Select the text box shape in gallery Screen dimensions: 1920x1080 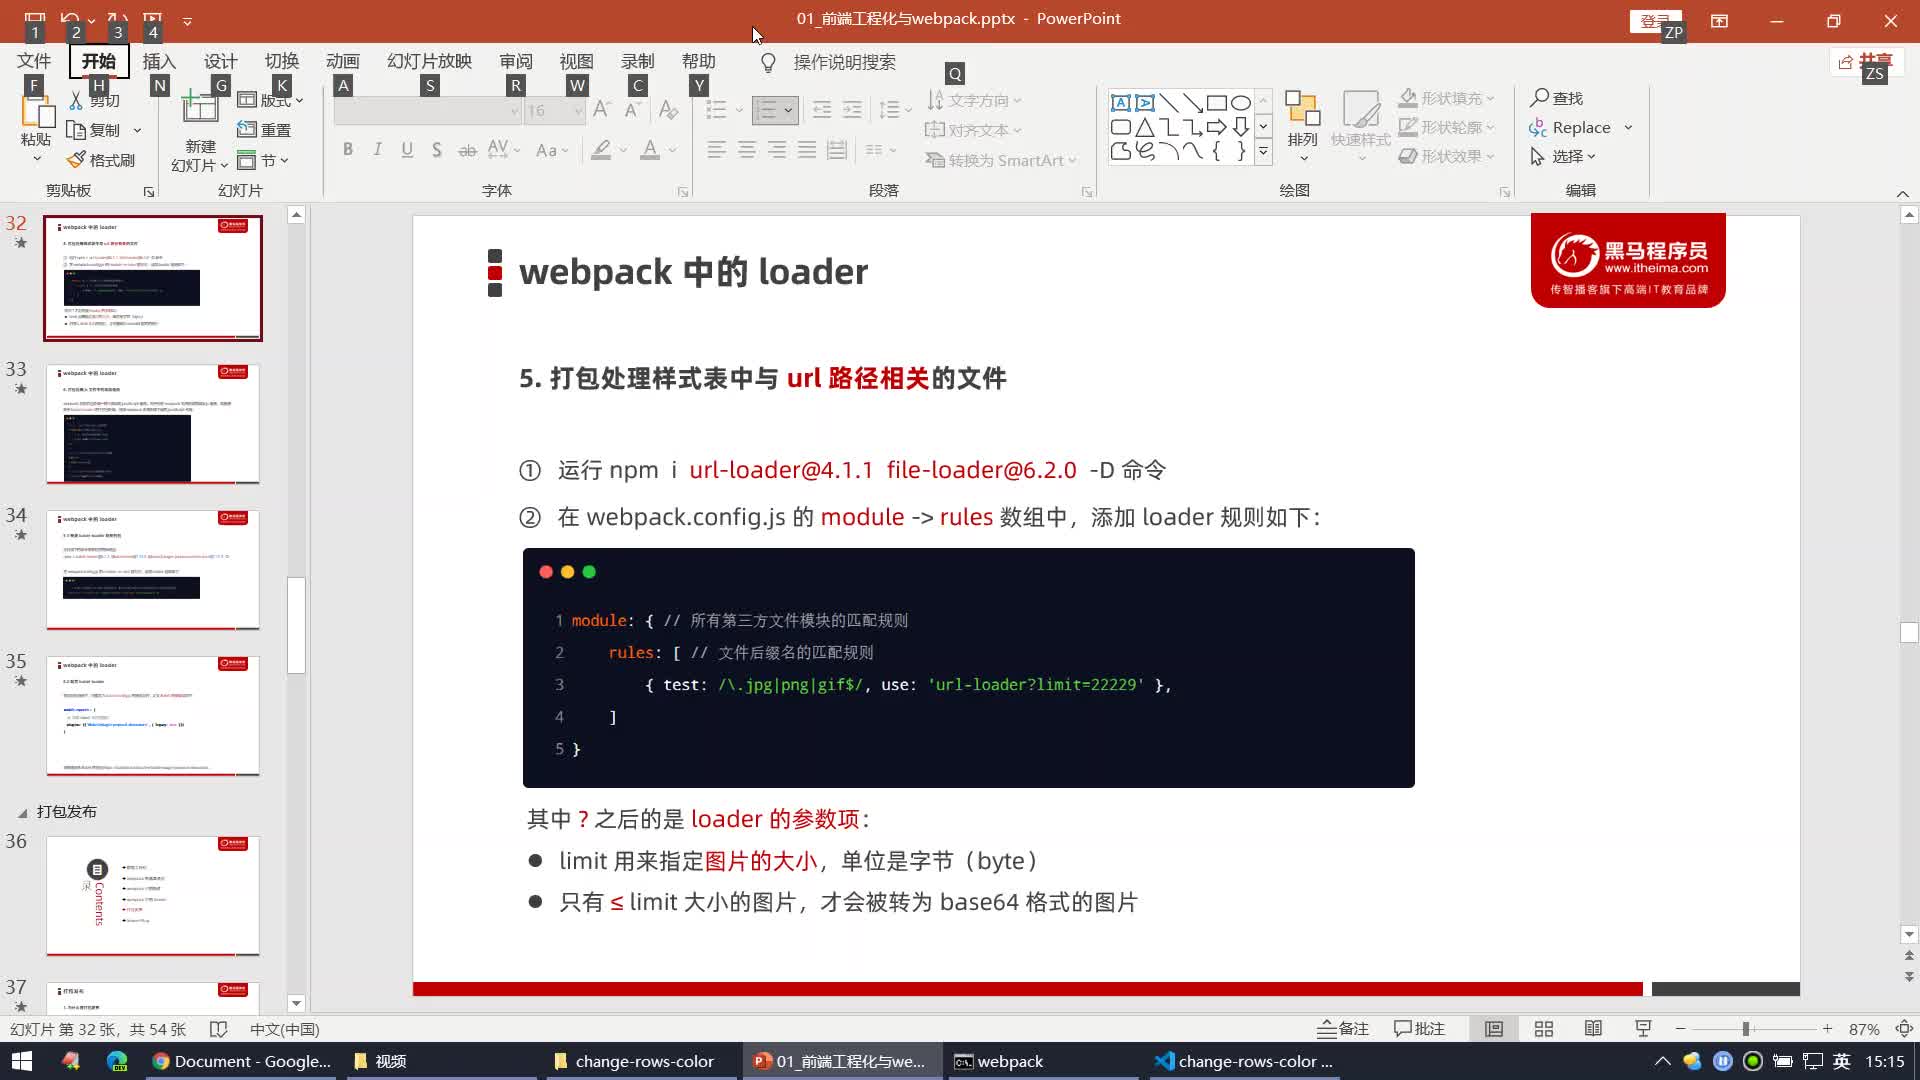point(1121,103)
